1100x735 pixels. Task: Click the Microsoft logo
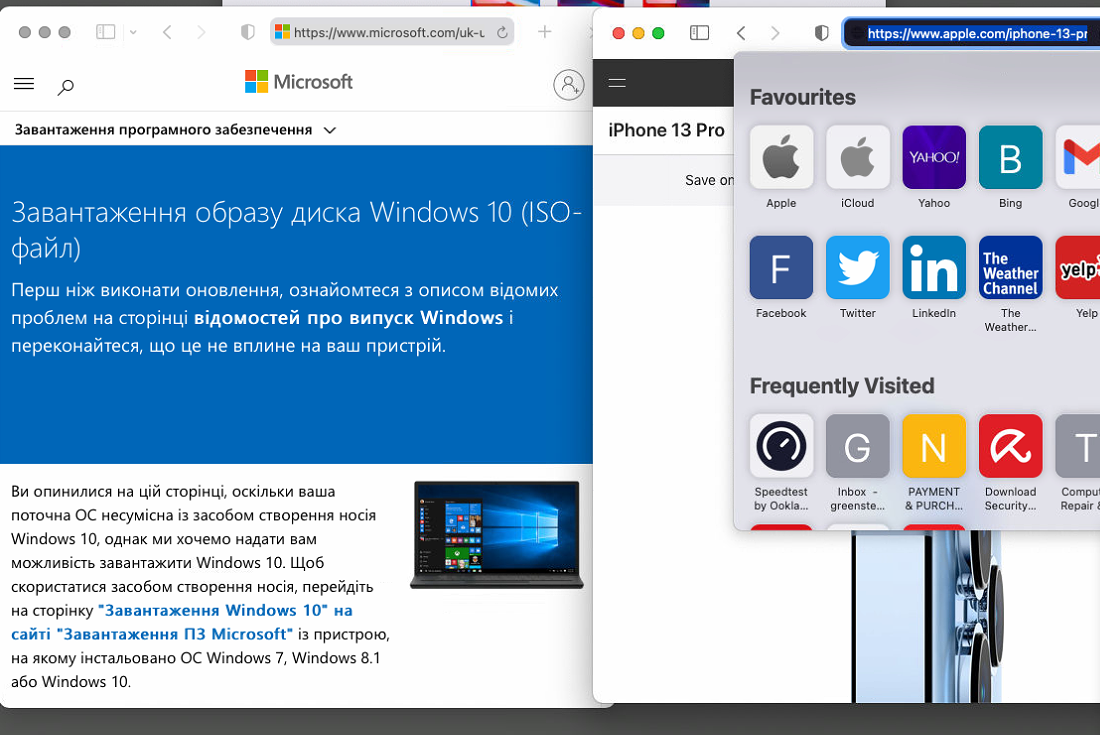[299, 82]
